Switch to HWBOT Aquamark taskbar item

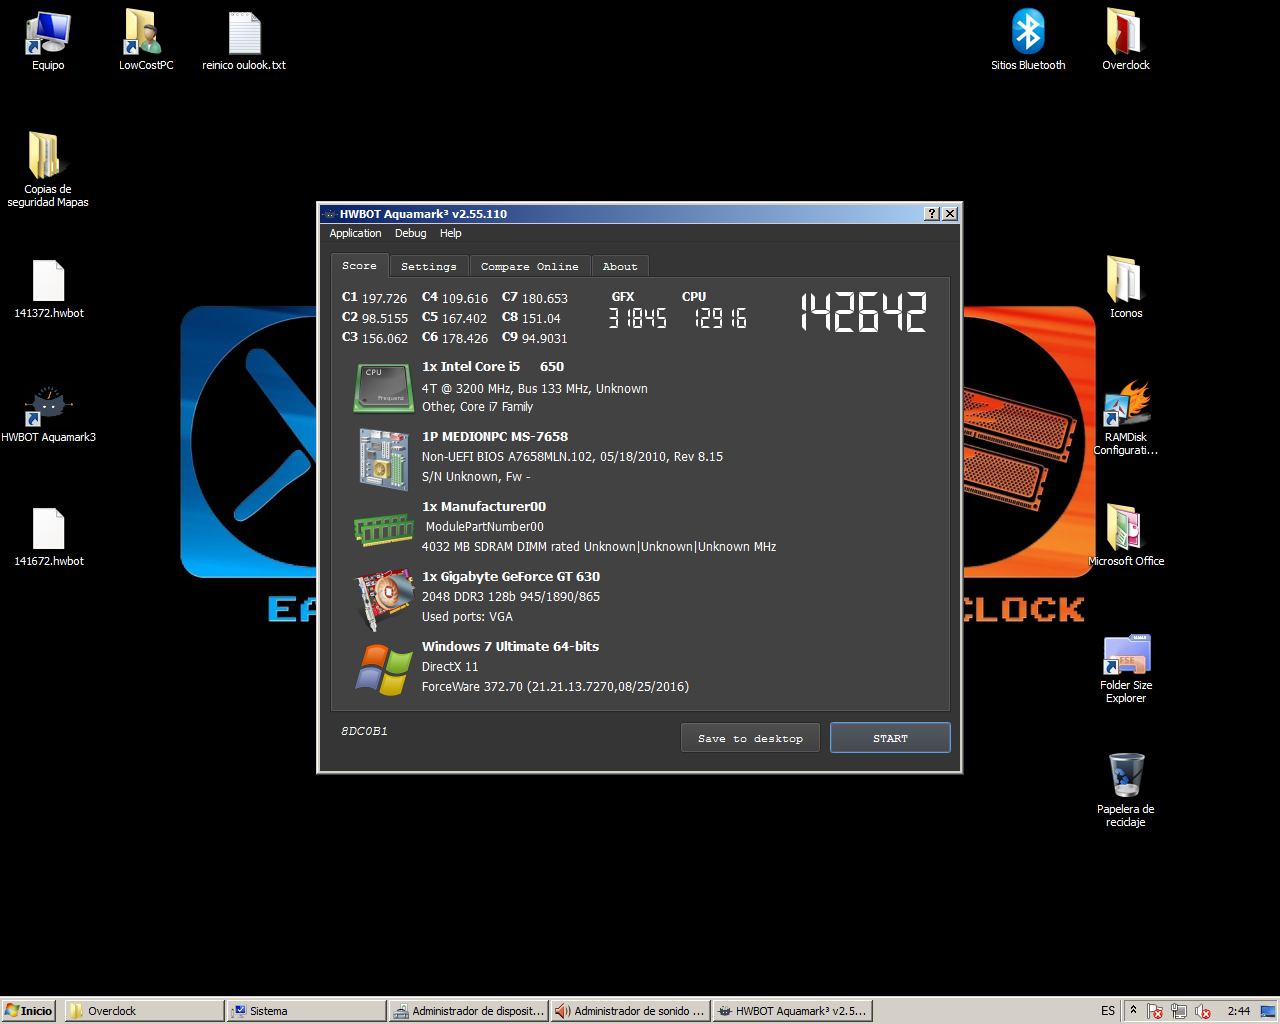tap(792, 1011)
